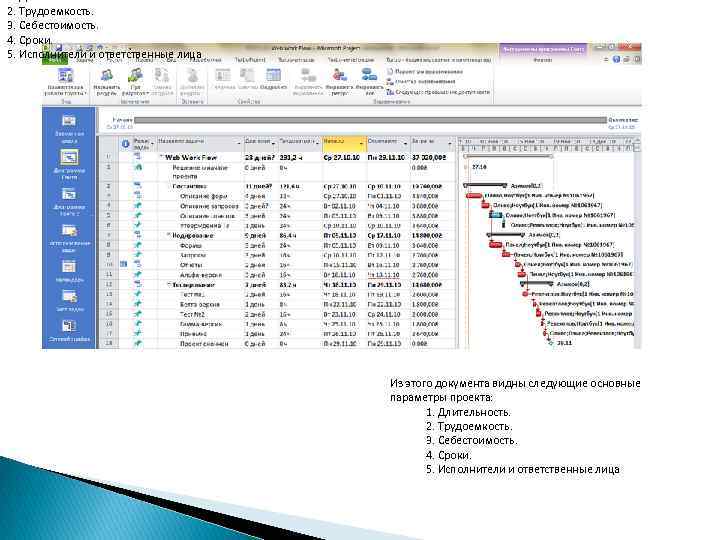Click the red Gantt bar in the Описание форм row
This screenshot has height=540, width=720.
pos(474,196)
